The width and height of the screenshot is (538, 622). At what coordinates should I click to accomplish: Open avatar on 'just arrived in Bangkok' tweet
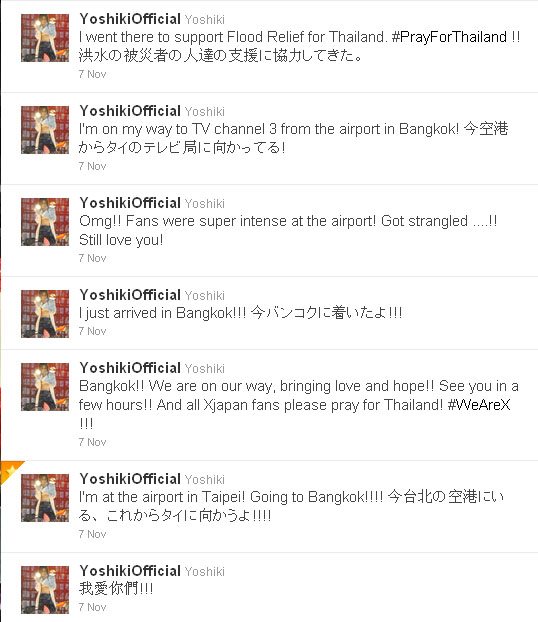[45, 314]
